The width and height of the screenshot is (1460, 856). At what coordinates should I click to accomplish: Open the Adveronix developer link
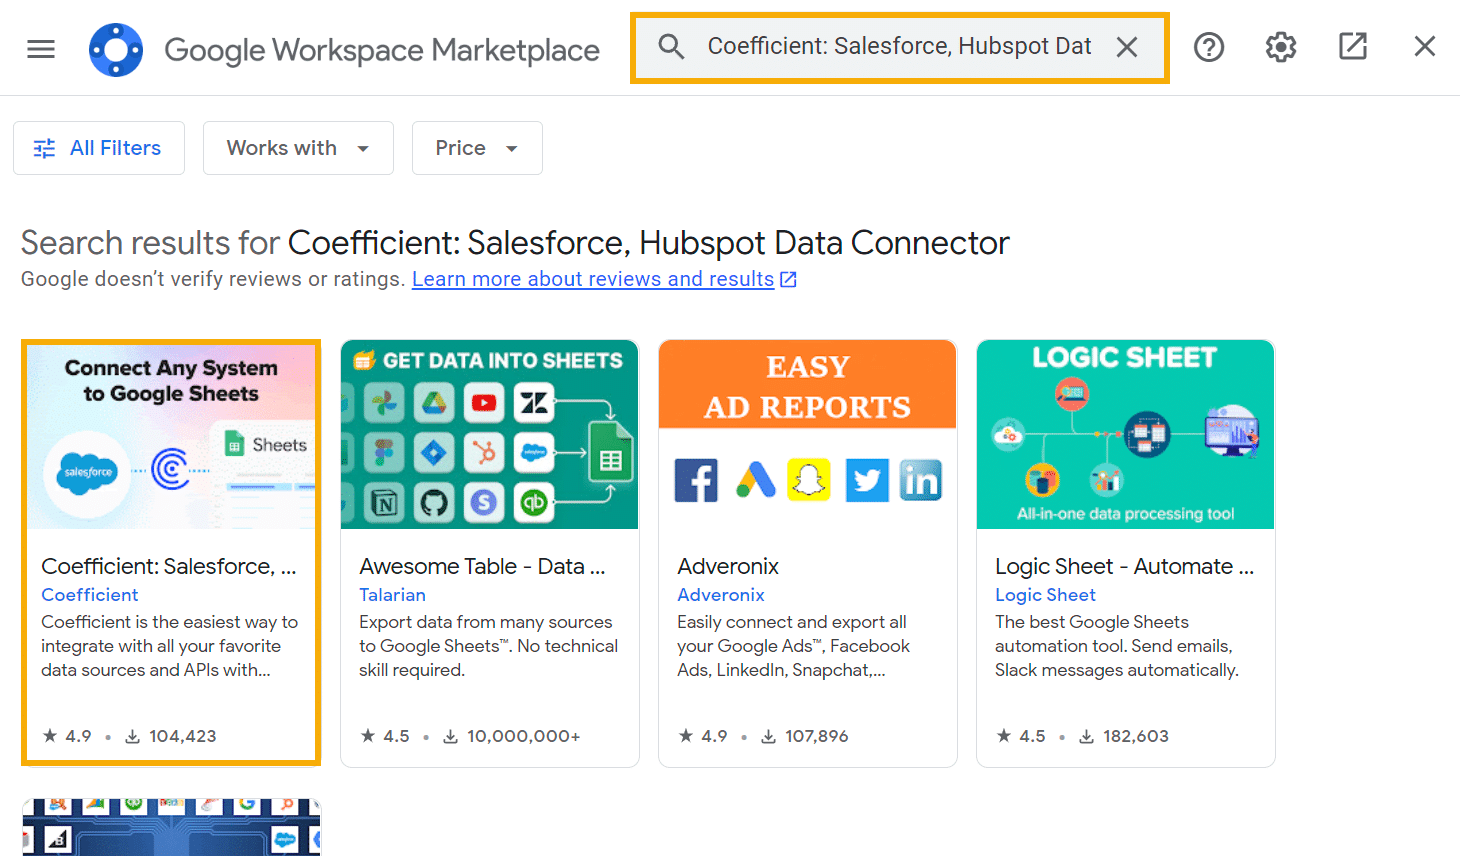(721, 595)
